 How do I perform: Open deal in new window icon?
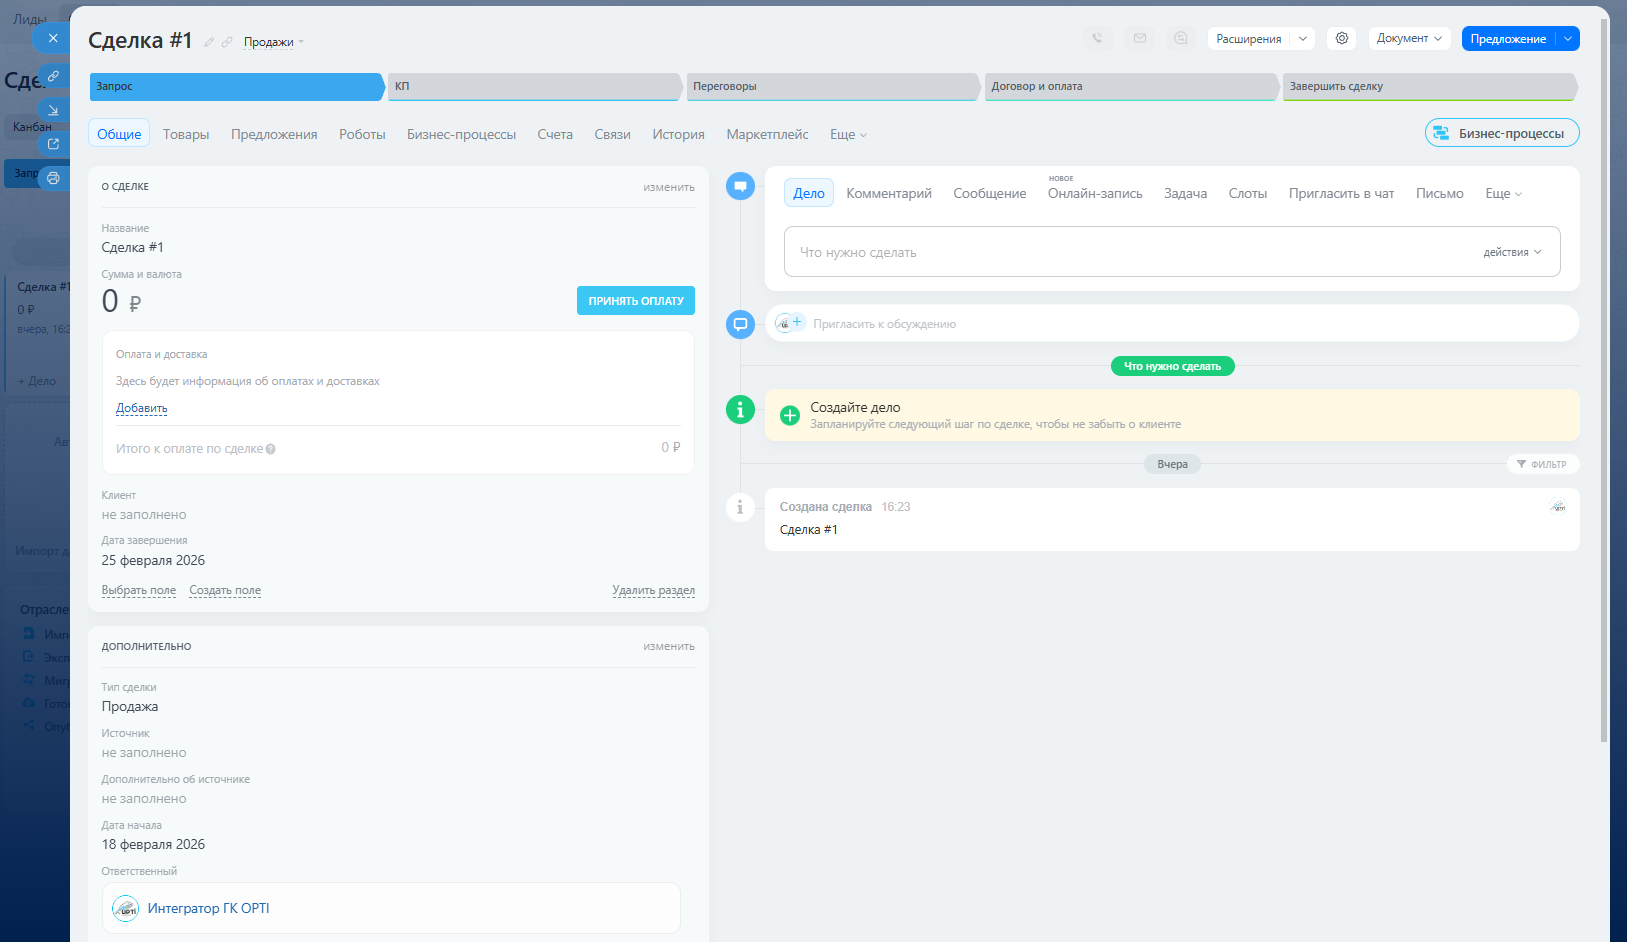(x=53, y=144)
